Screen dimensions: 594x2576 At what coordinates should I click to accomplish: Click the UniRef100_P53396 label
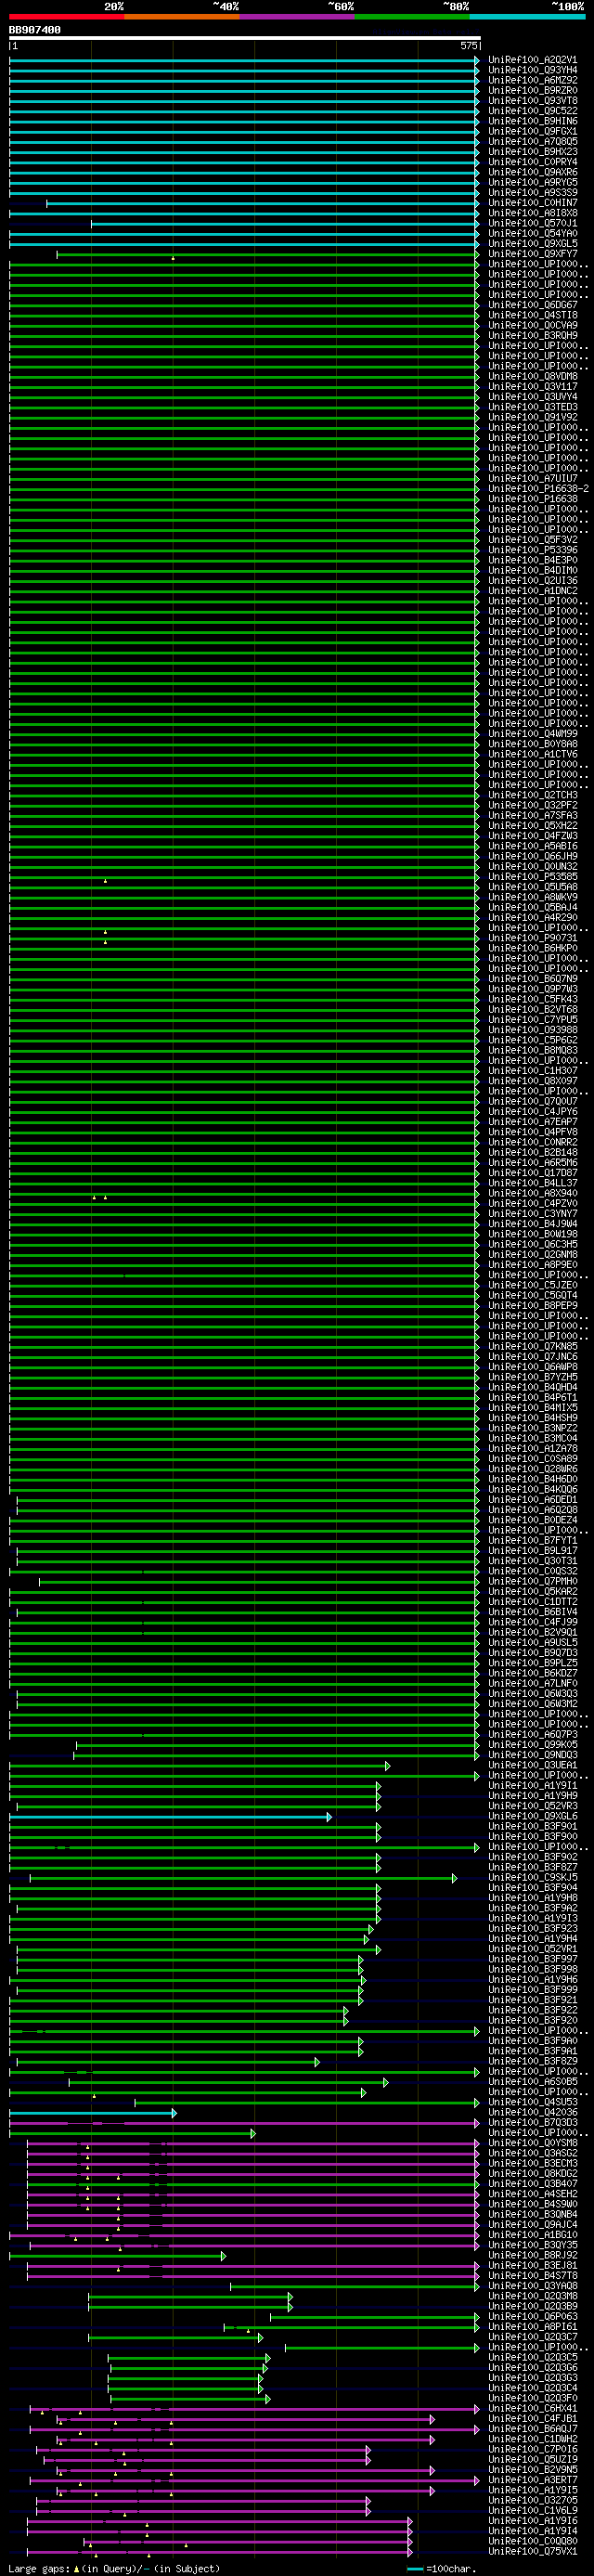532,550
